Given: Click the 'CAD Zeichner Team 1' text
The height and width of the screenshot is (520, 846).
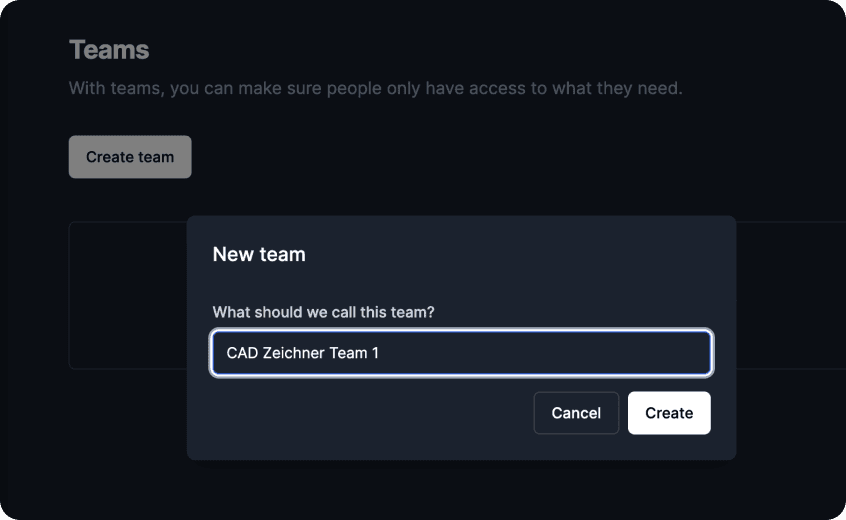Looking at the screenshot, I should [303, 353].
